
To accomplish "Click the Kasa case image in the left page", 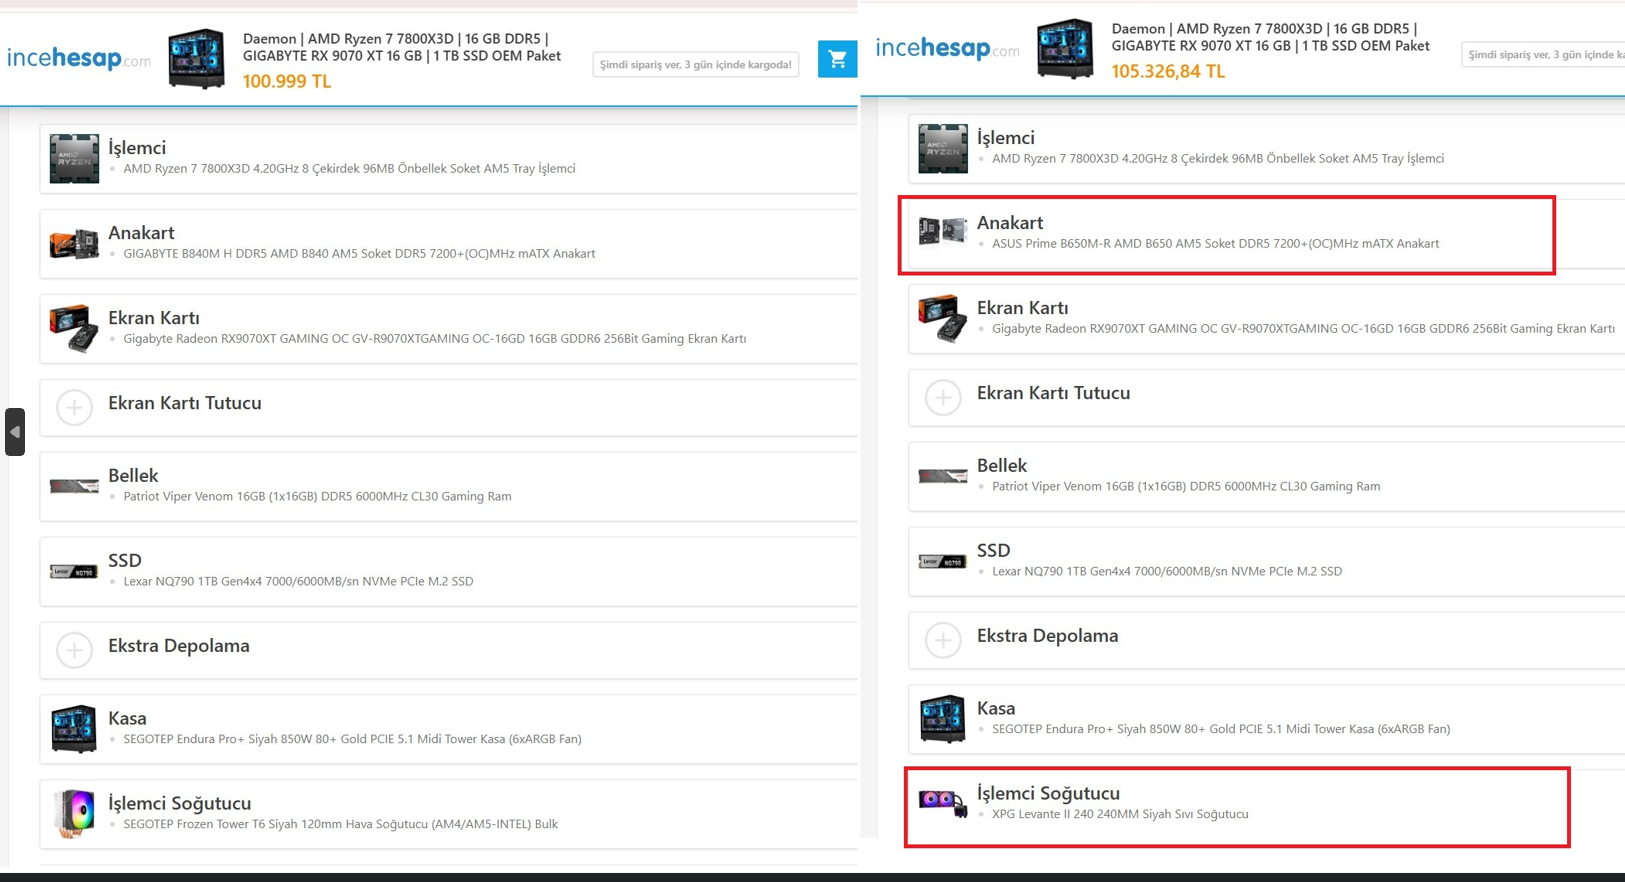I will pos(74,729).
